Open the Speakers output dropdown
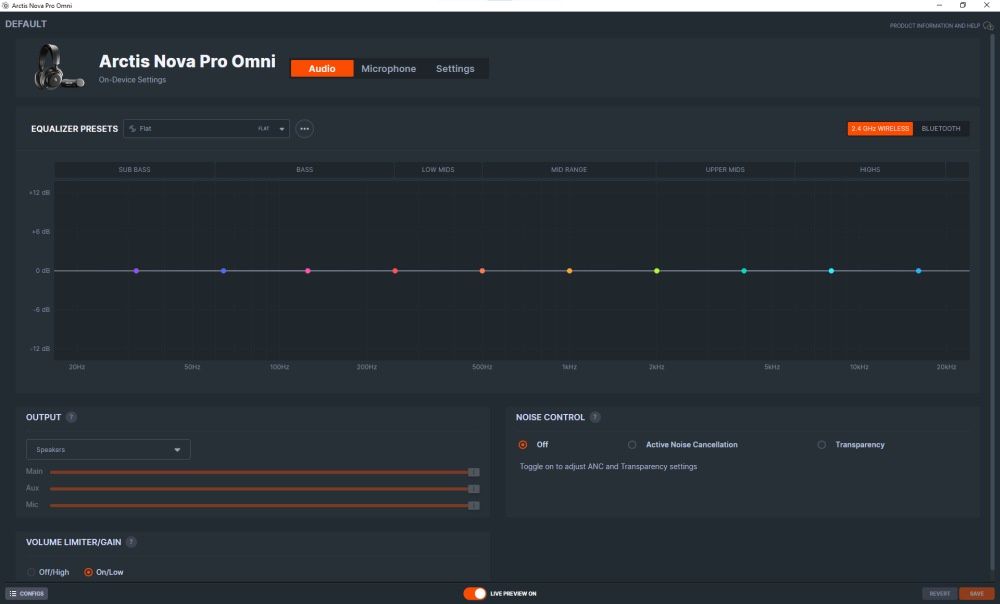1000x604 pixels. click(108, 450)
